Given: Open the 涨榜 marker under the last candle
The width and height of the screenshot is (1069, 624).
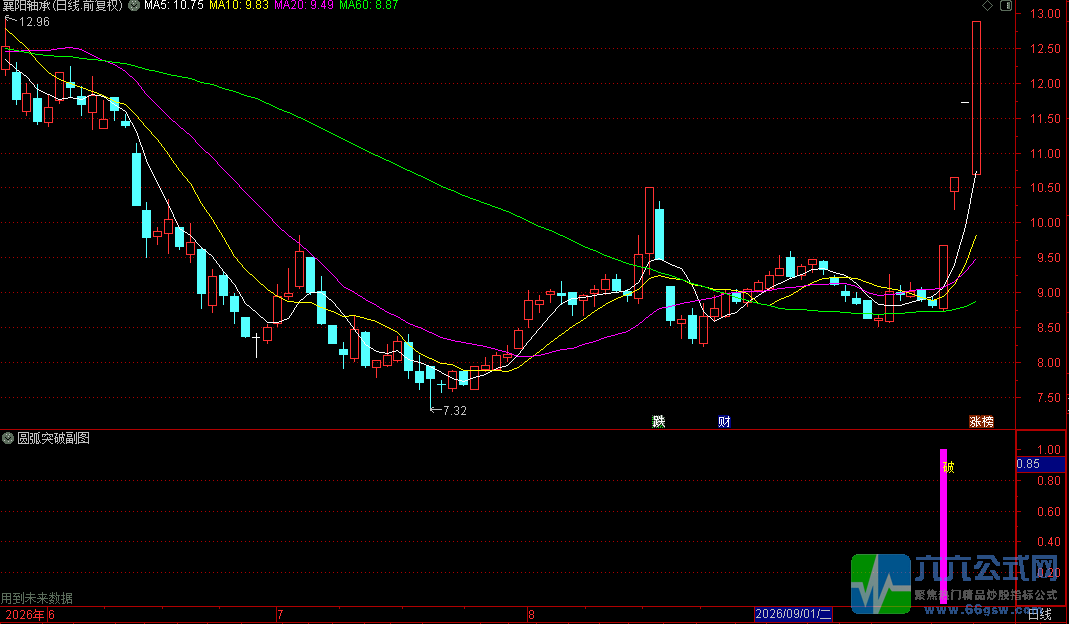Looking at the screenshot, I should point(982,421).
